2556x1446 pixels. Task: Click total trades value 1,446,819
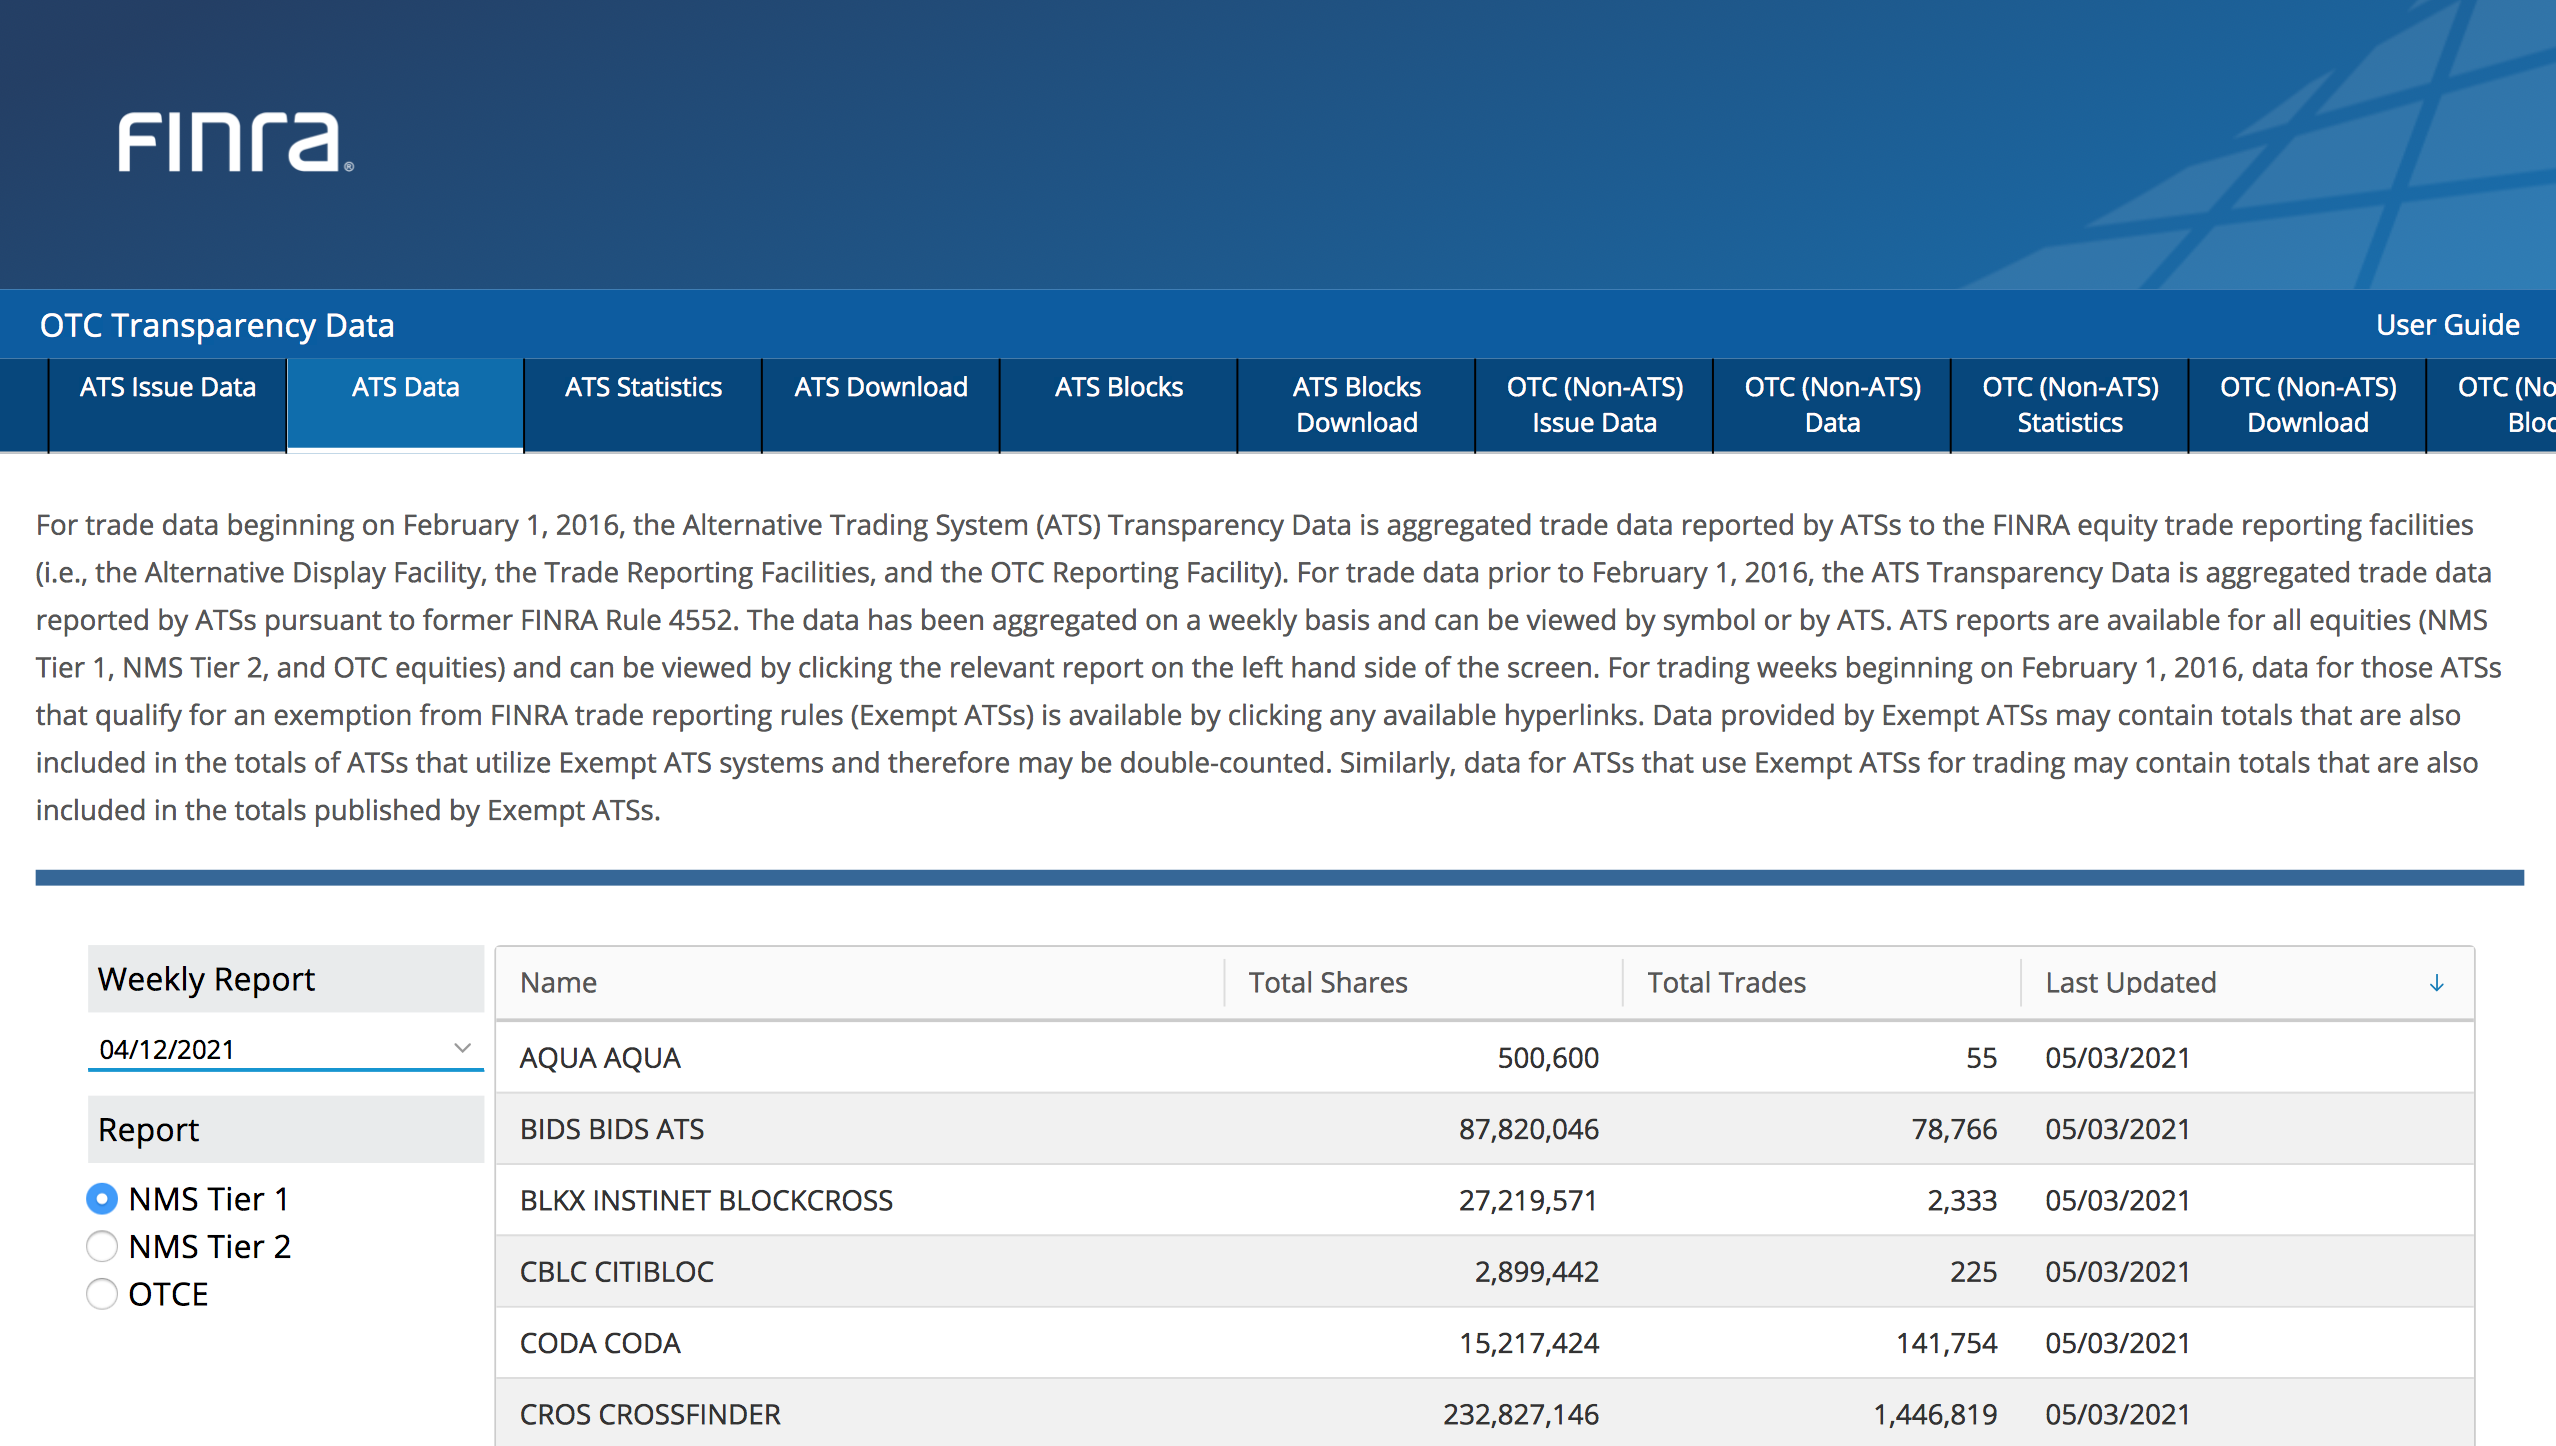(x=1935, y=1414)
